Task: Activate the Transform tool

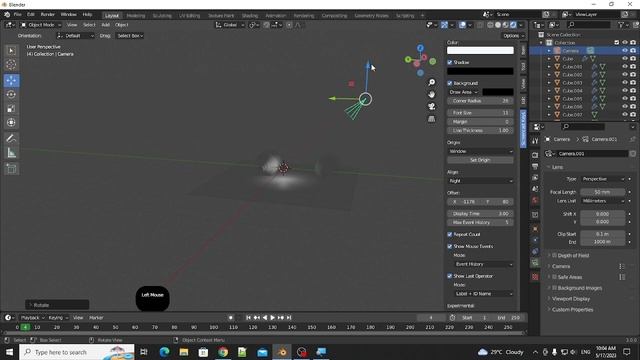Action: (11, 122)
